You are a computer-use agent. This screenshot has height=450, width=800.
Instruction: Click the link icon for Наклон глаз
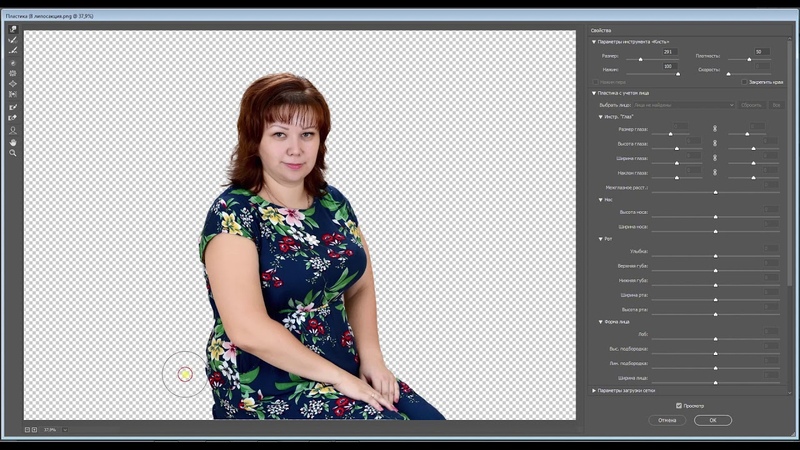(x=715, y=172)
